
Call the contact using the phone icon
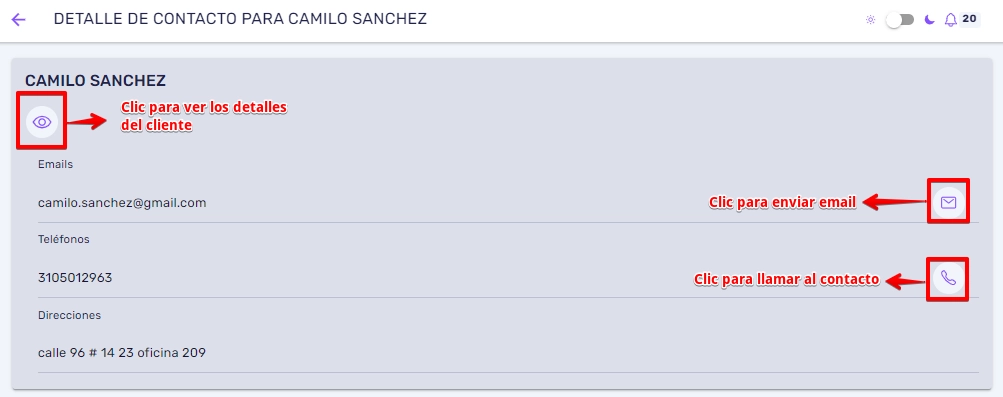click(x=948, y=278)
